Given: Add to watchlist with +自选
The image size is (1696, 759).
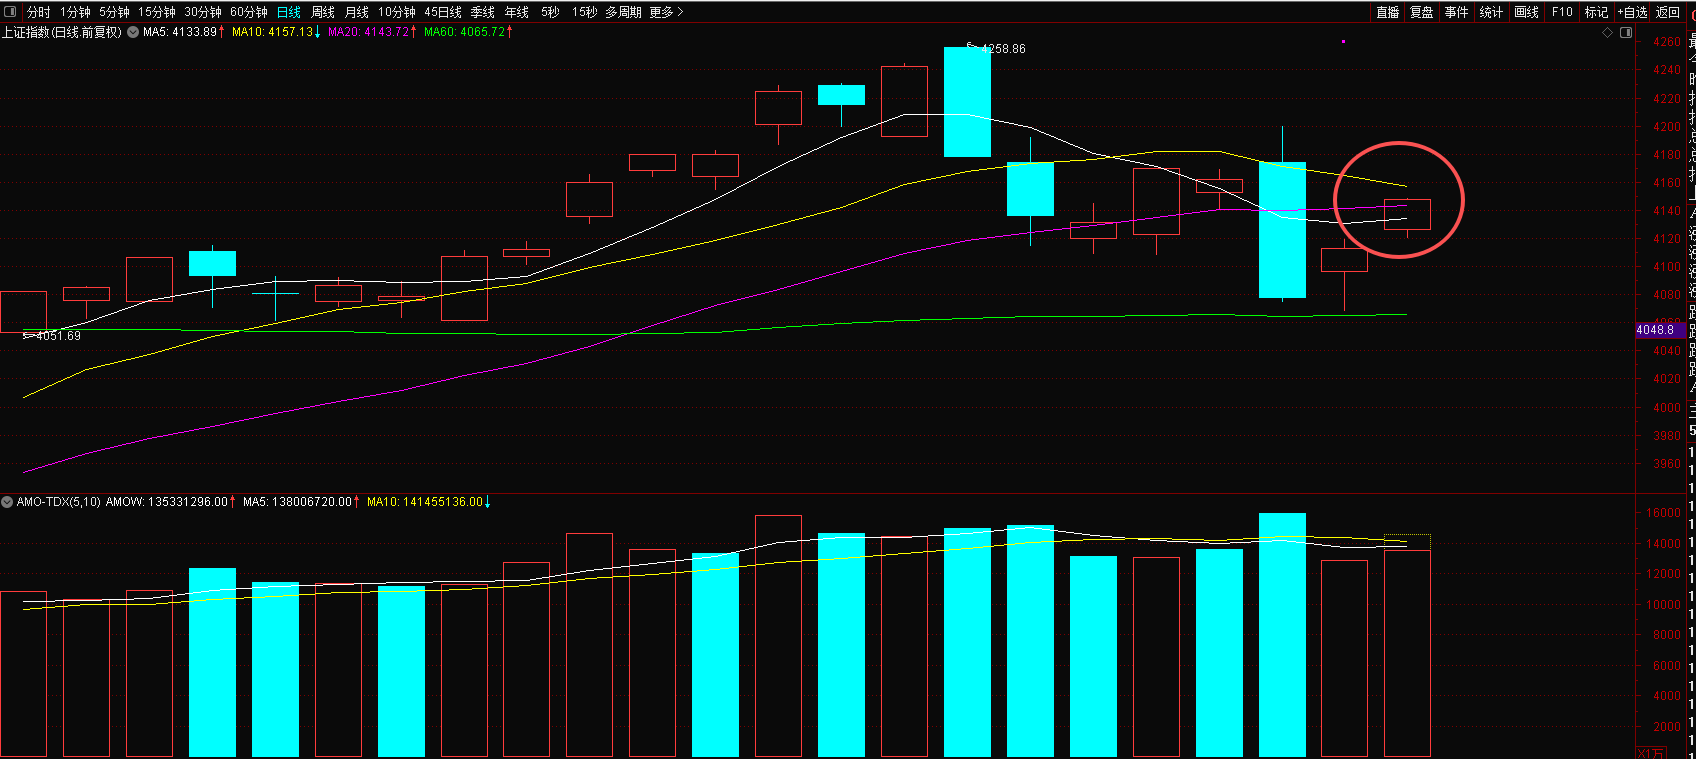Looking at the screenshot, I should coord(1632,12).
